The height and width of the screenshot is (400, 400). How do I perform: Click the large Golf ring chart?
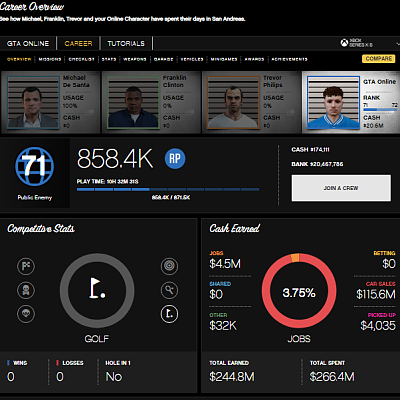(x=97, y=291)
